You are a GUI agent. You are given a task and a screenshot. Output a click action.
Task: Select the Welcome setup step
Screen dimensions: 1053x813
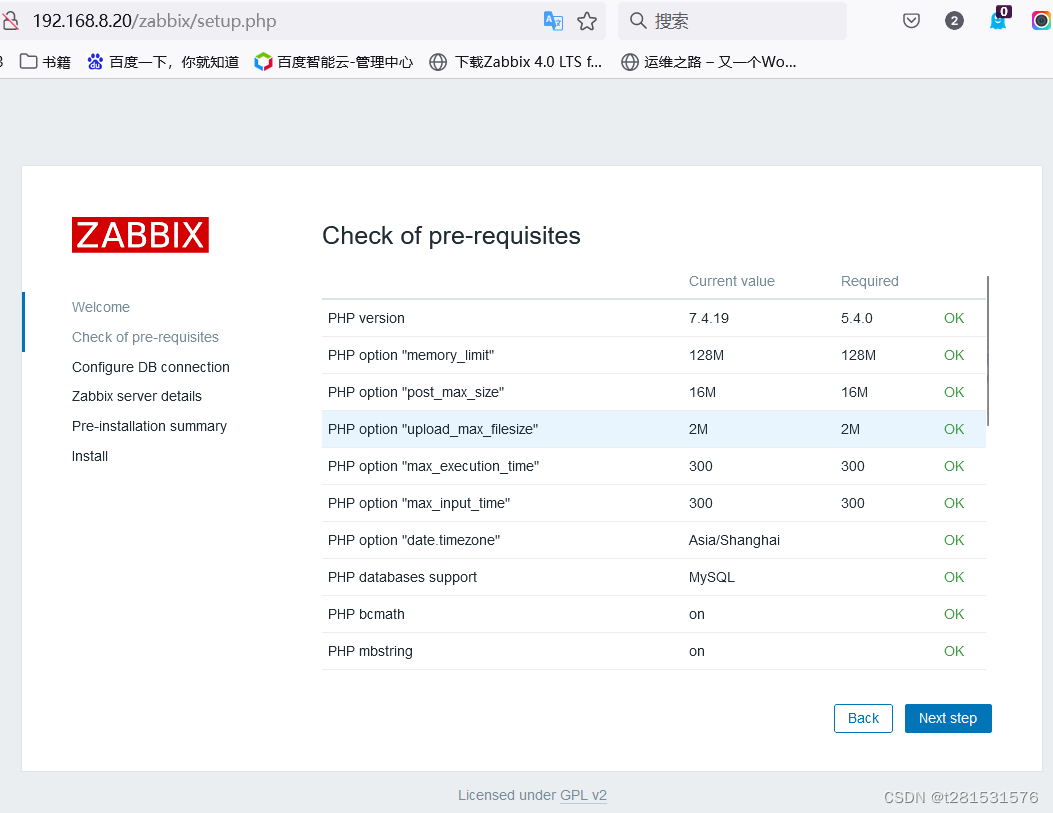(x=101, y=307)
